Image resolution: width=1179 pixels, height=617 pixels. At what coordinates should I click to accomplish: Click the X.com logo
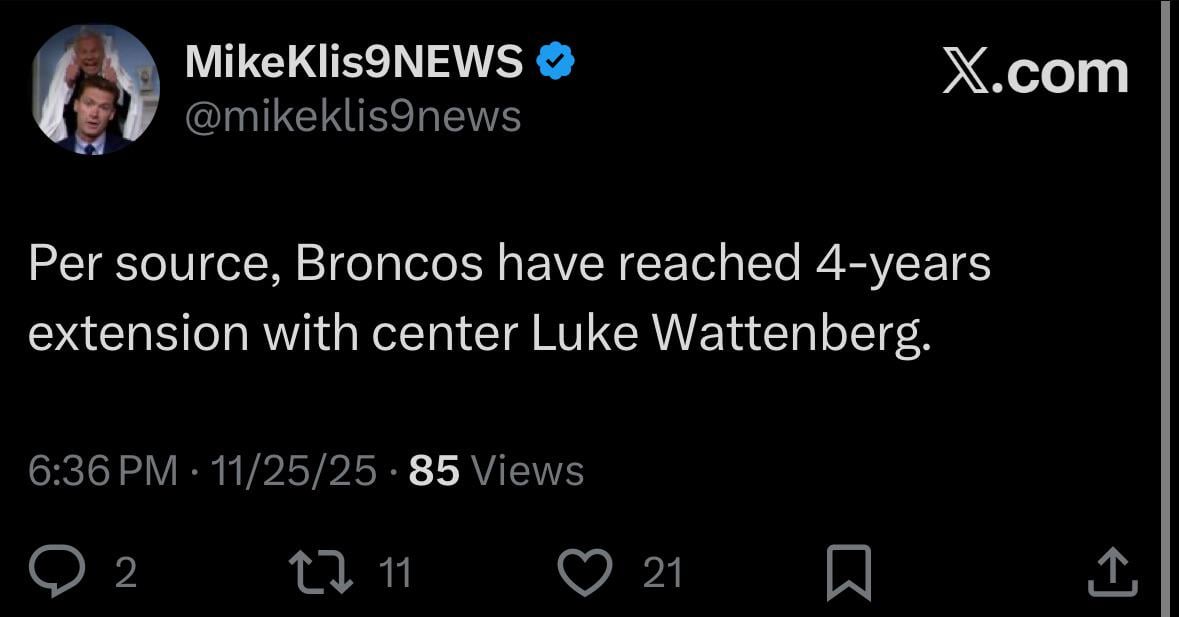point(1037,70)
